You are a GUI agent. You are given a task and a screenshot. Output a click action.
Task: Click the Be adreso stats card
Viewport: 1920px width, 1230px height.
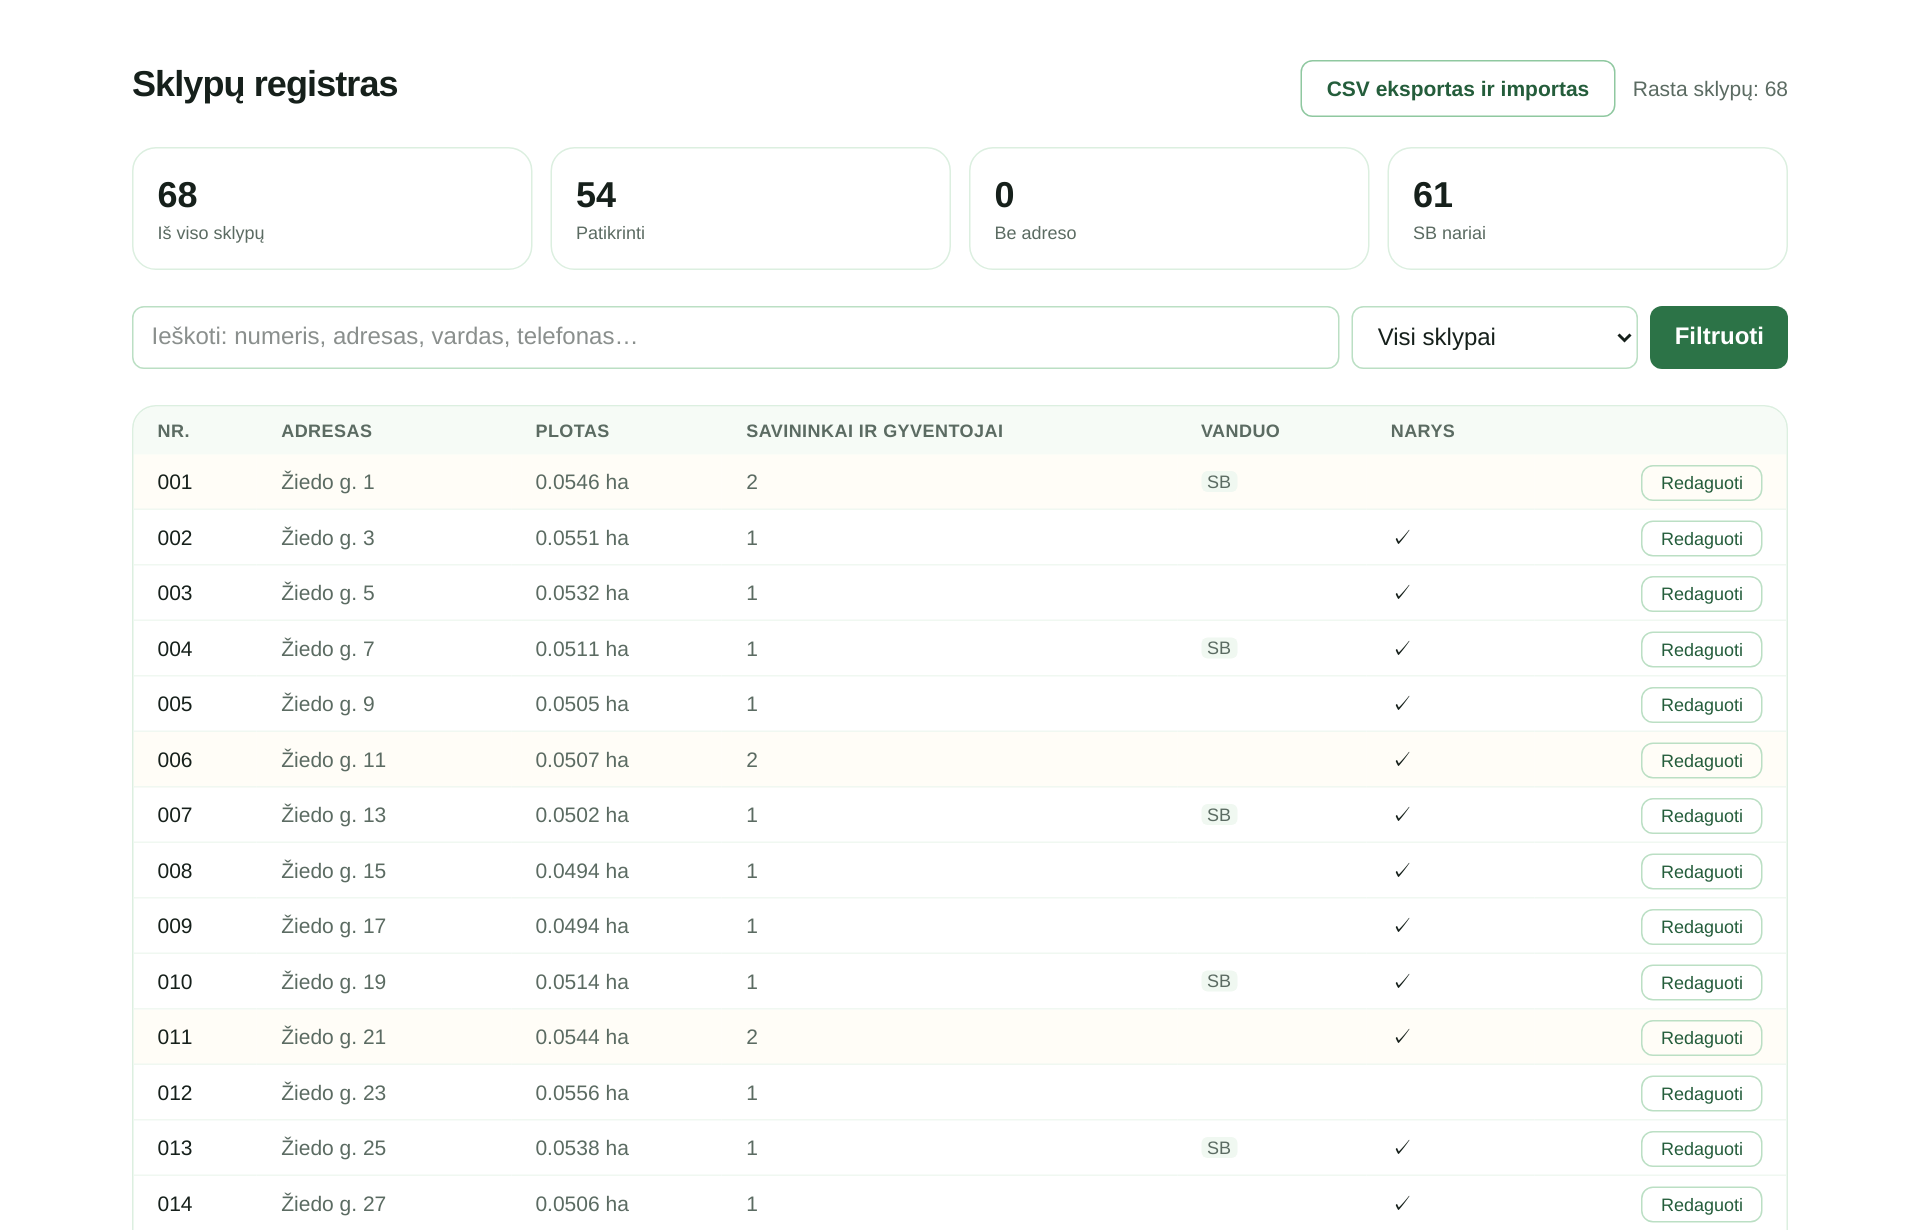pos(1169,209)
